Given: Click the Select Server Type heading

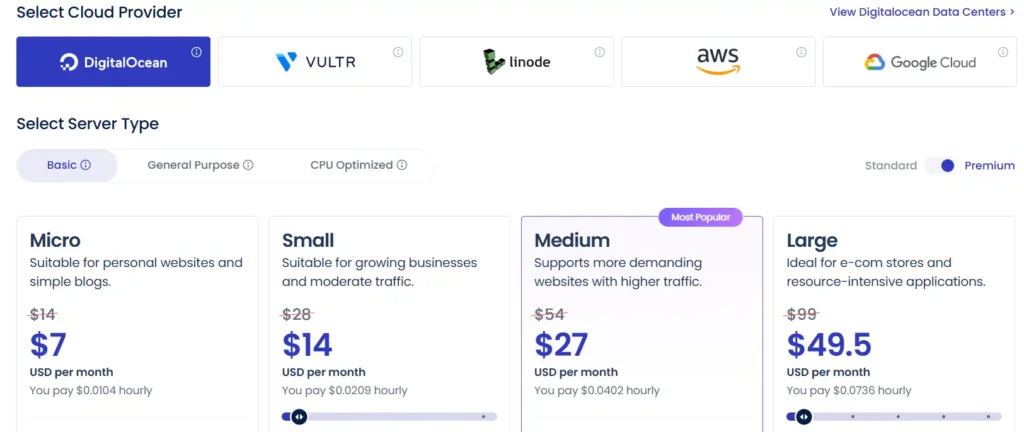Looking at the screenshot, I should (x=88, y=123).
